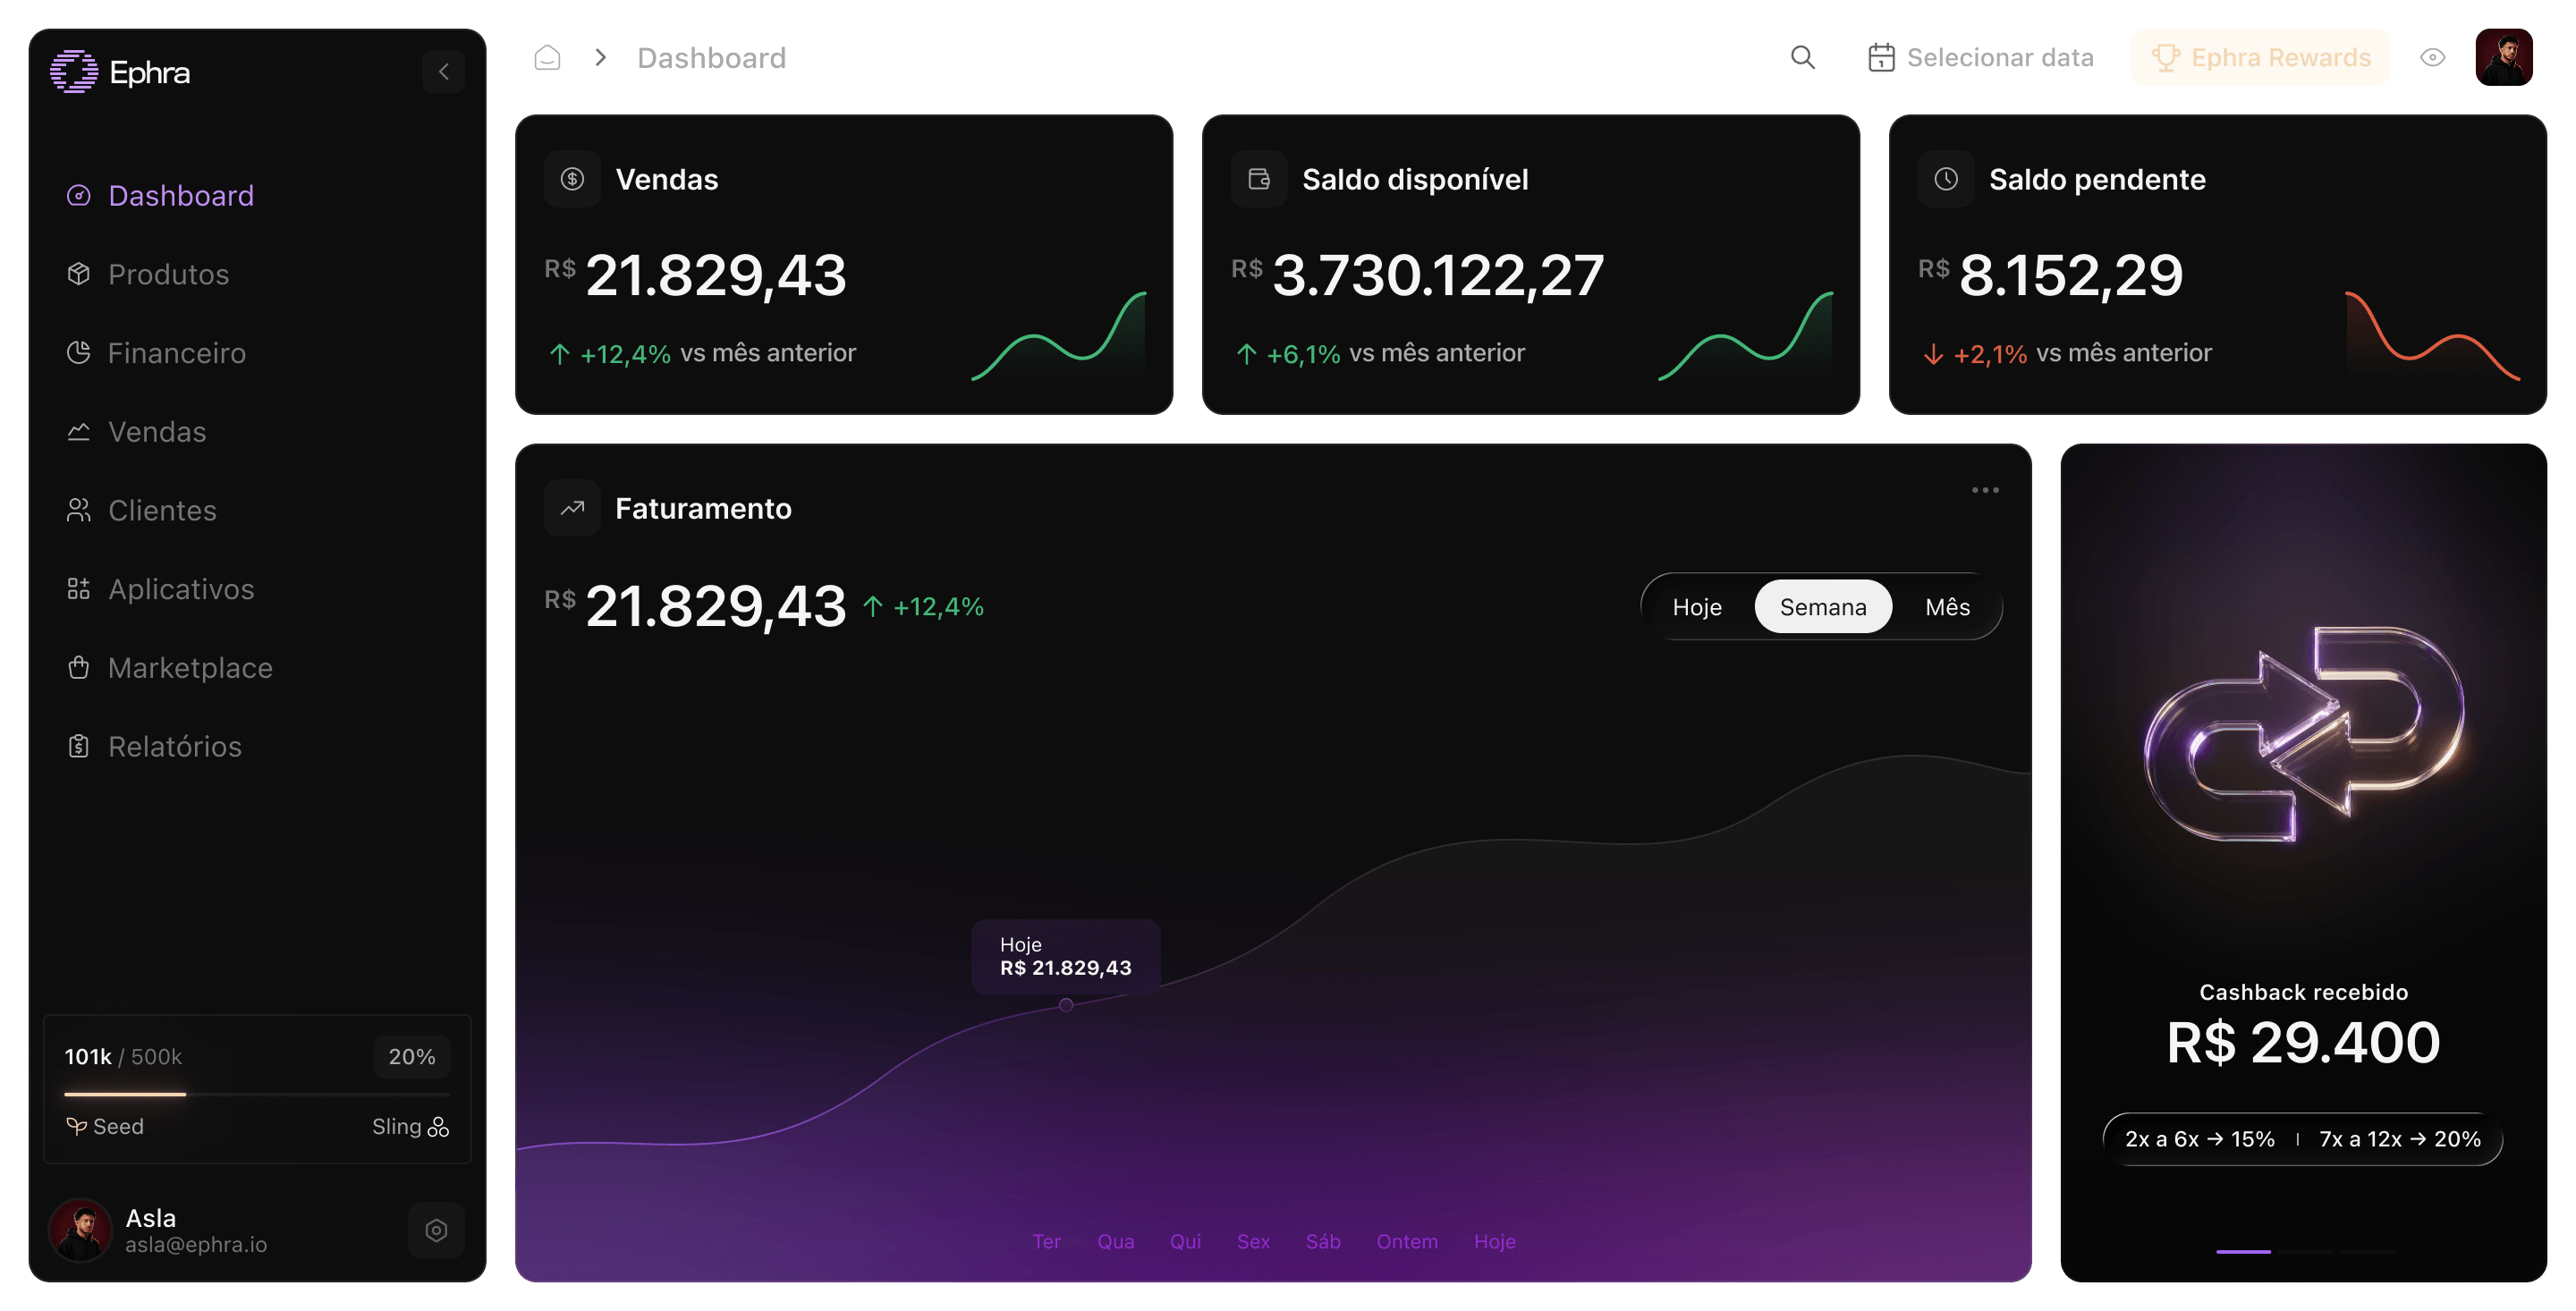Click the Sling level icon
This screenshot has height=1311, width=2576.
(x=439, y=1127)
